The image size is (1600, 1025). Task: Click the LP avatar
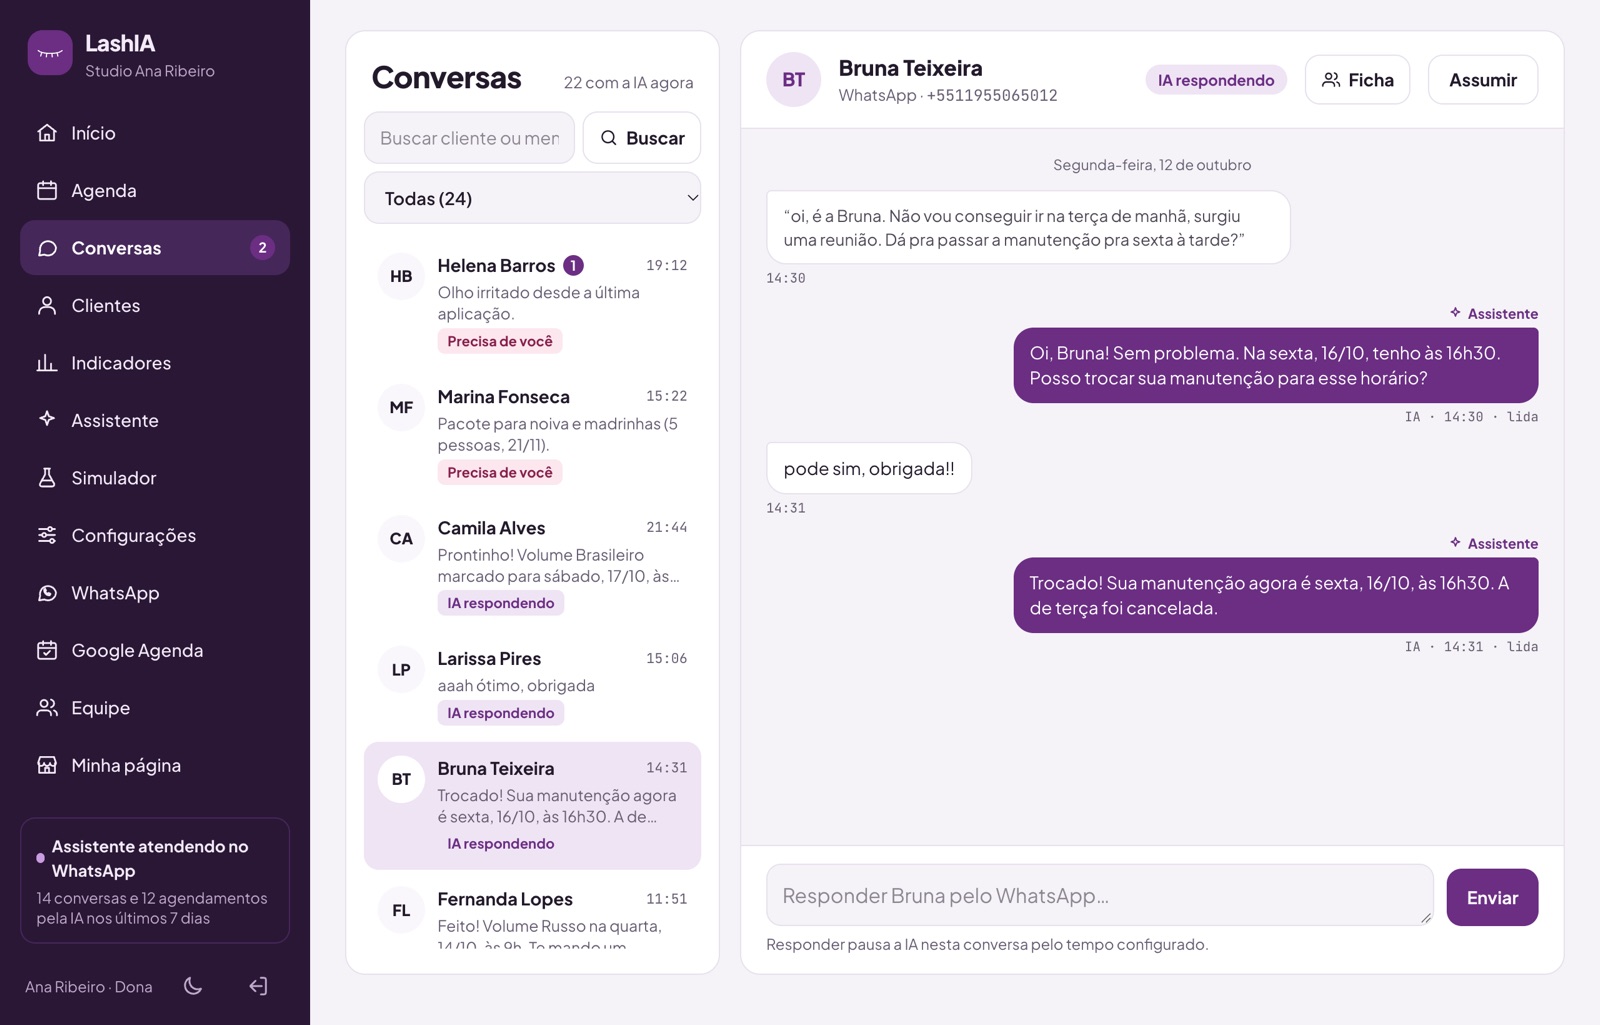point(401,669)
